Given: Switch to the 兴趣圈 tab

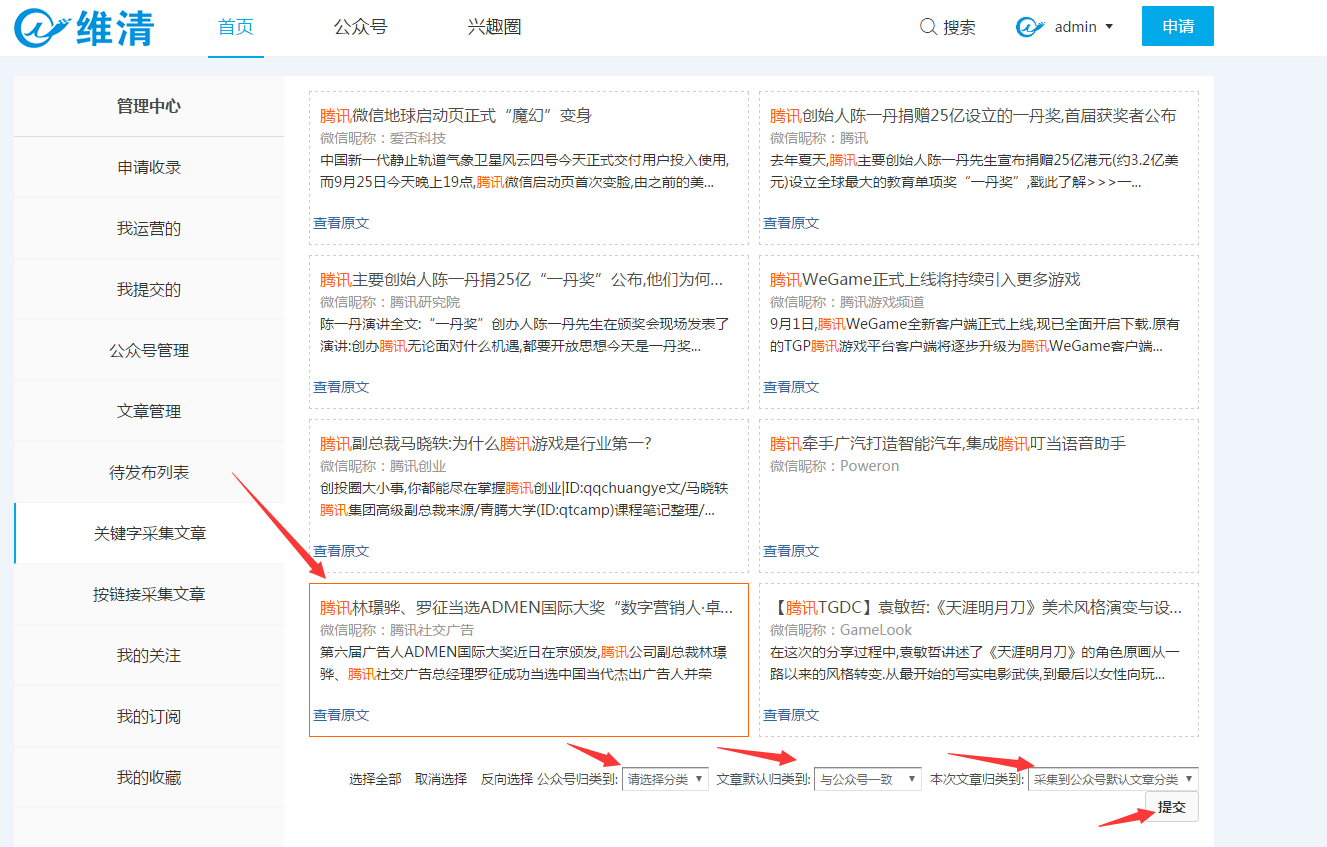Looking at the screenshot, I should tap(494, 27).
